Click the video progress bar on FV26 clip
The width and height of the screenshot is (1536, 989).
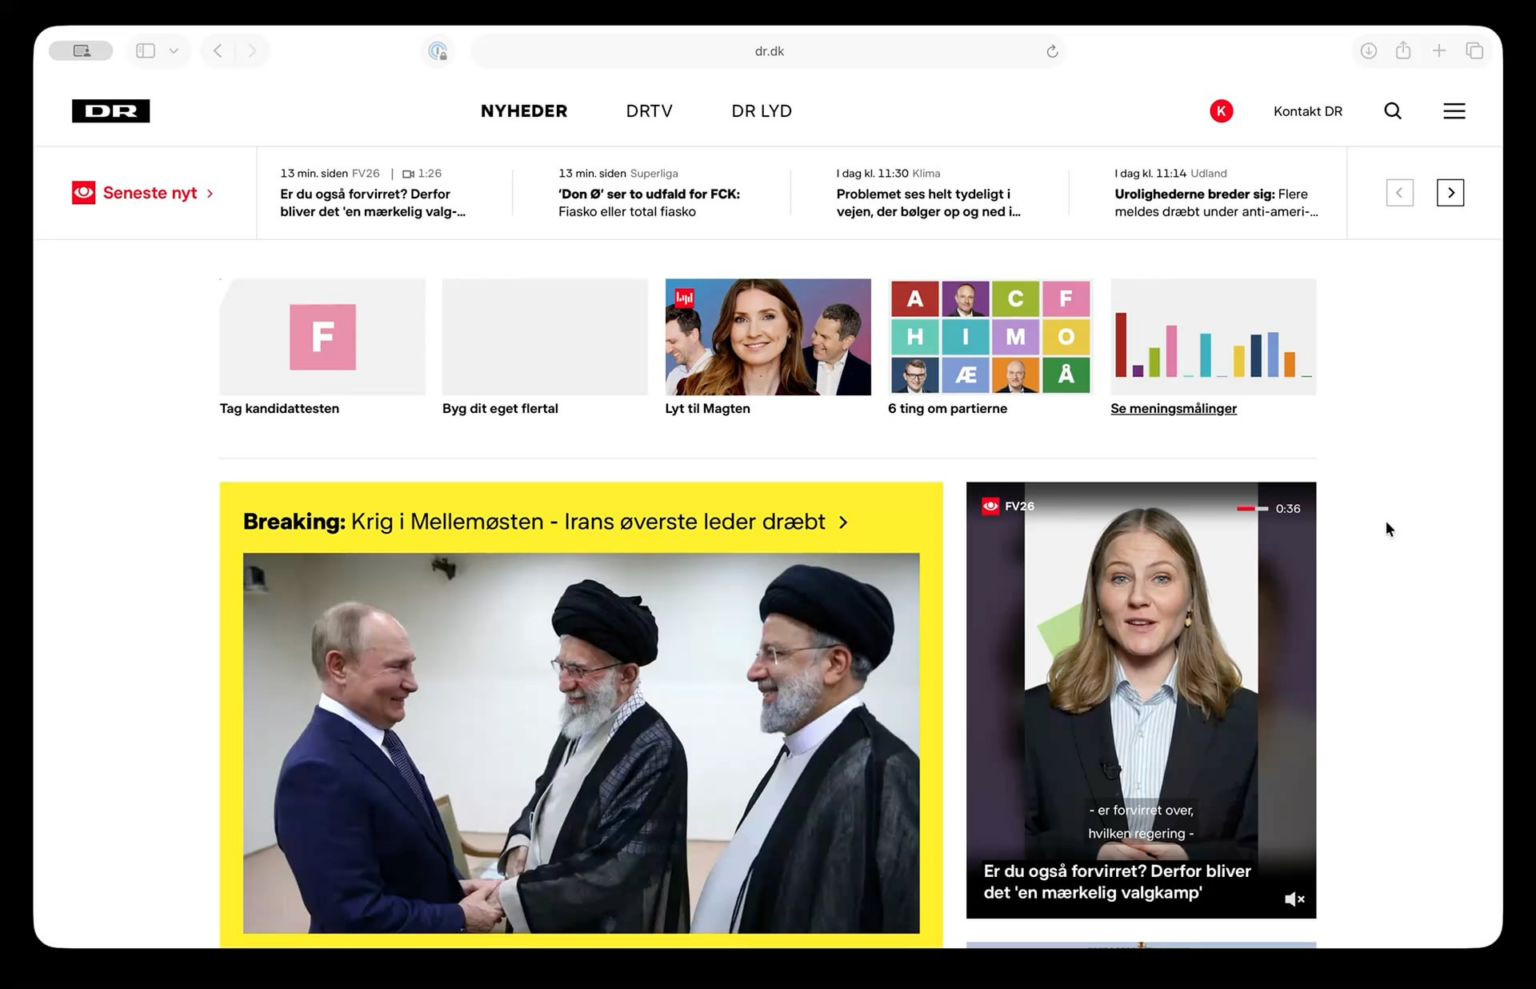coord(1252,508)
